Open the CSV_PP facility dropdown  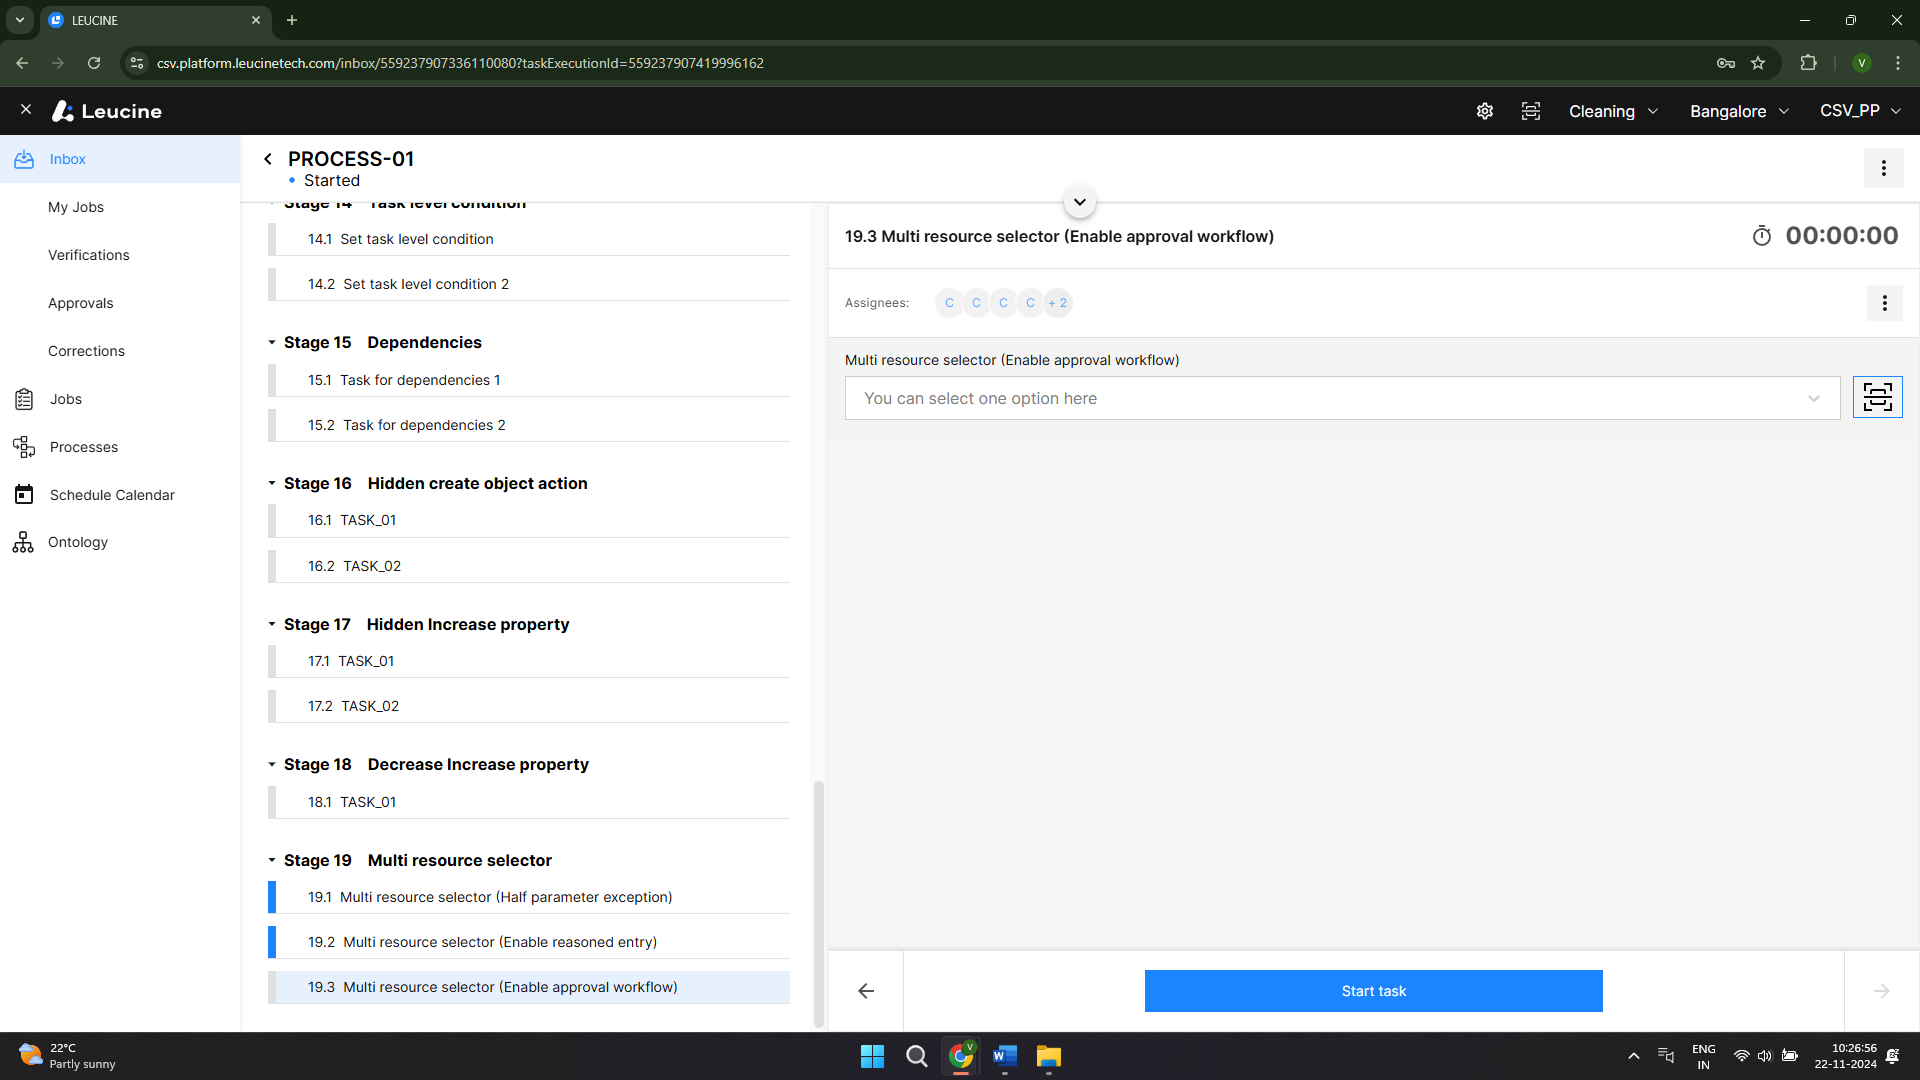point(1859,111)
